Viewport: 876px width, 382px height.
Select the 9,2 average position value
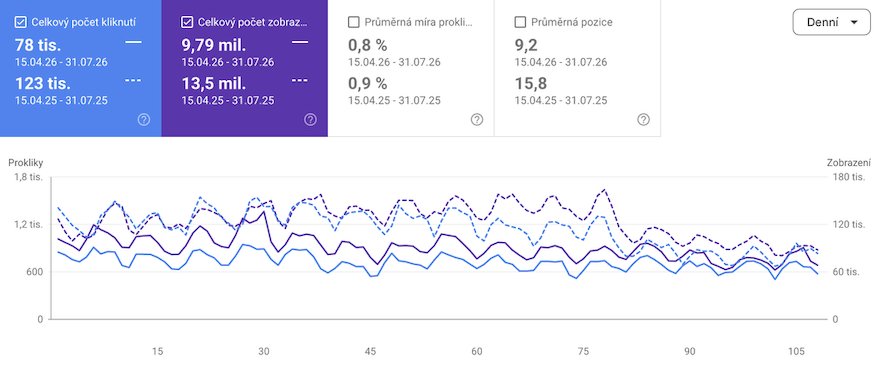[x=526, y=45]
